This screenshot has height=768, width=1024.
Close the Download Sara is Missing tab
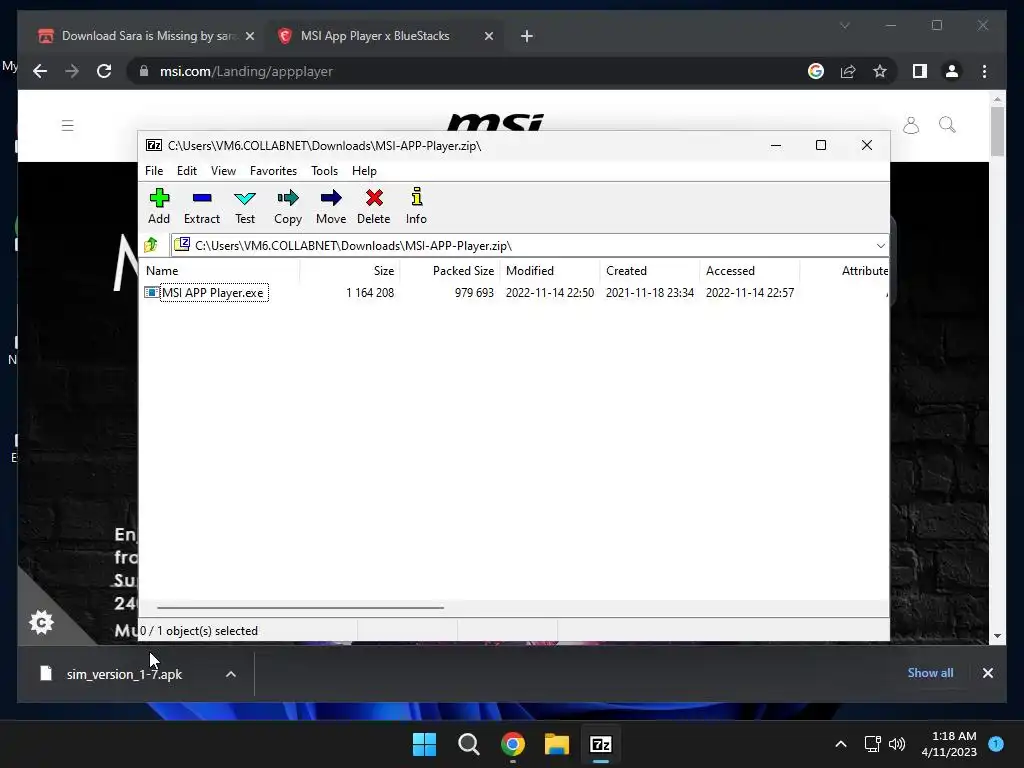click(x=249, y=37)
